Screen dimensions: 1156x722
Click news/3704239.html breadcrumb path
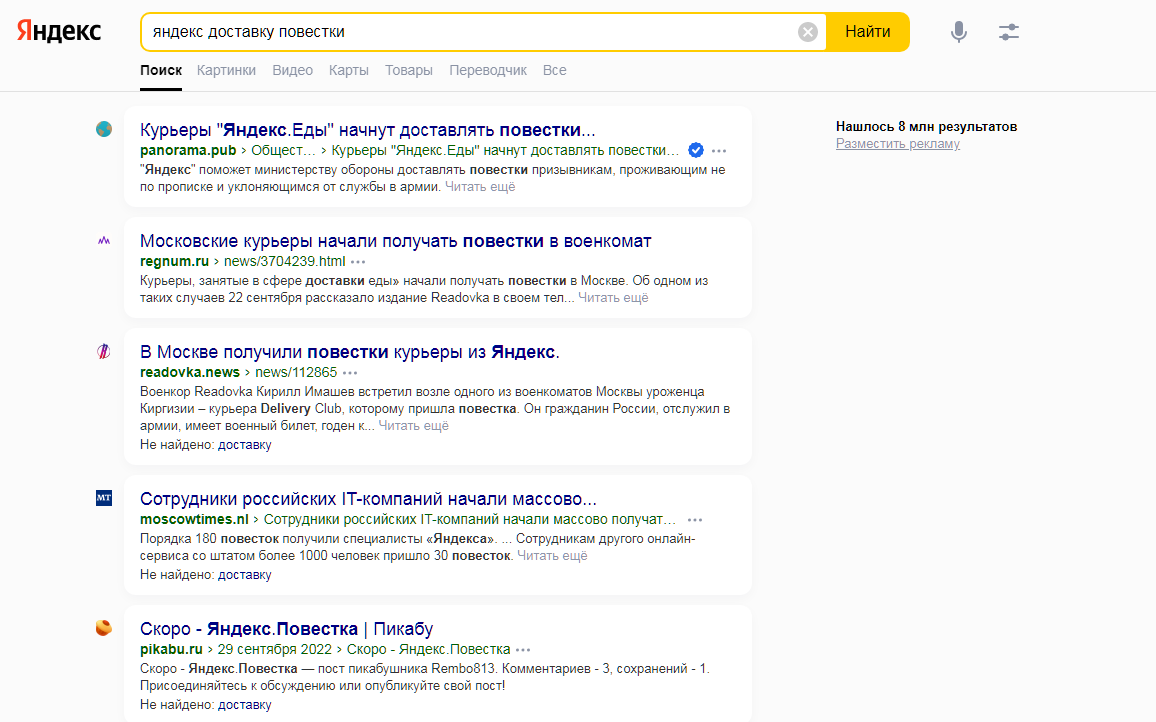(285, 261)
